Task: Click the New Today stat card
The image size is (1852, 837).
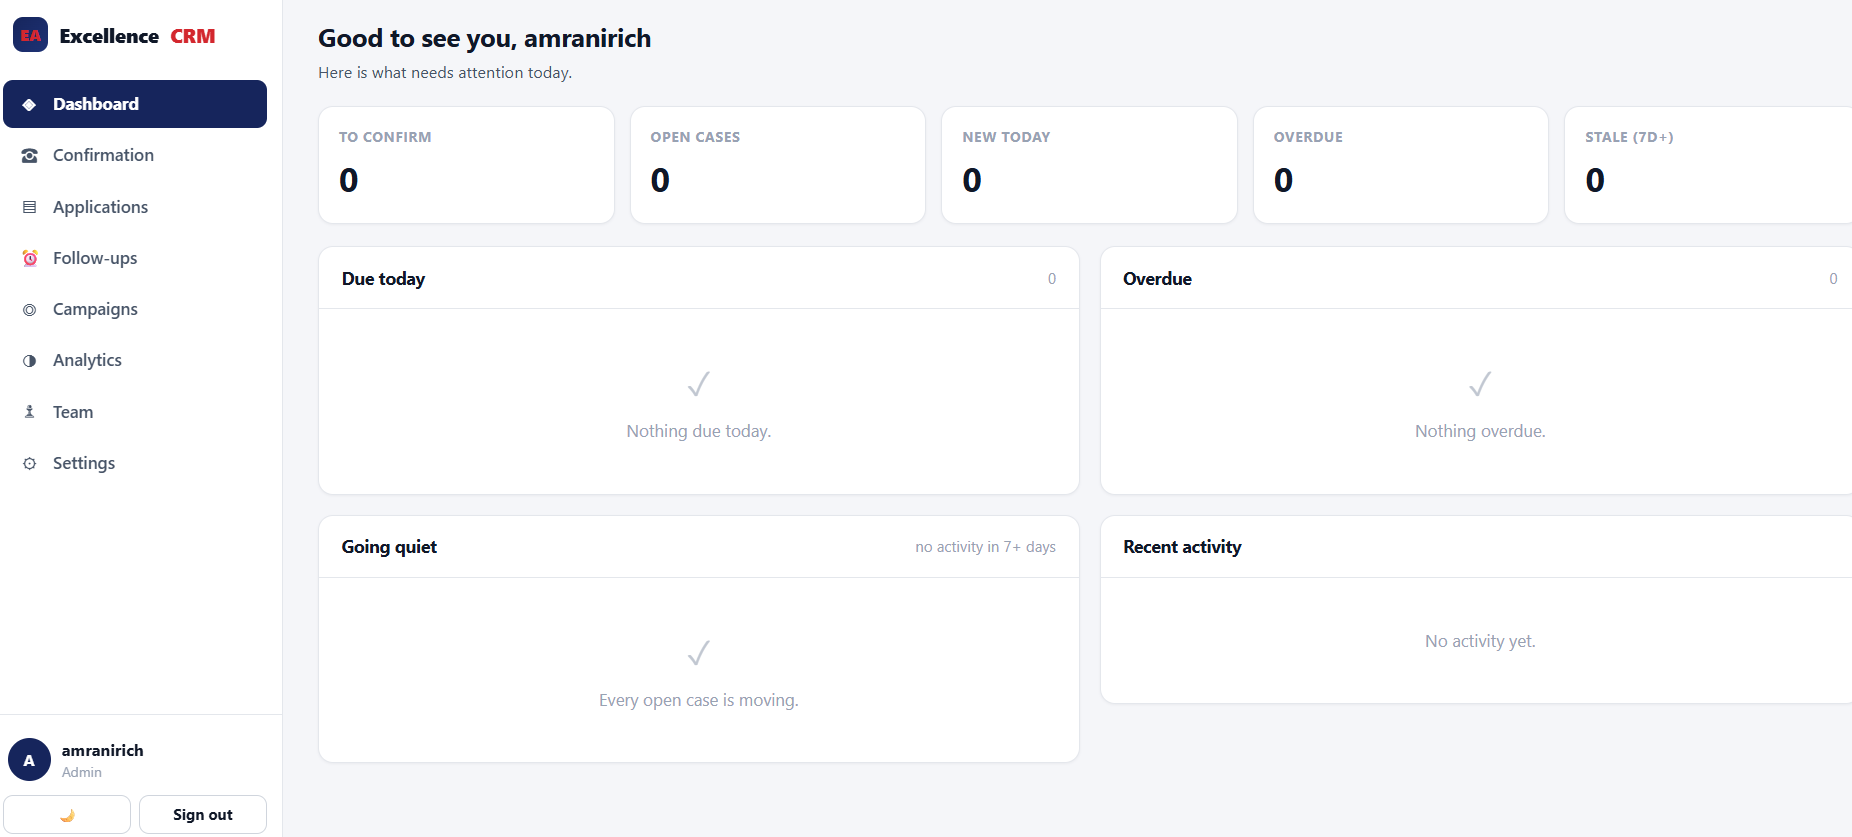Action: tap(1089, 165)
